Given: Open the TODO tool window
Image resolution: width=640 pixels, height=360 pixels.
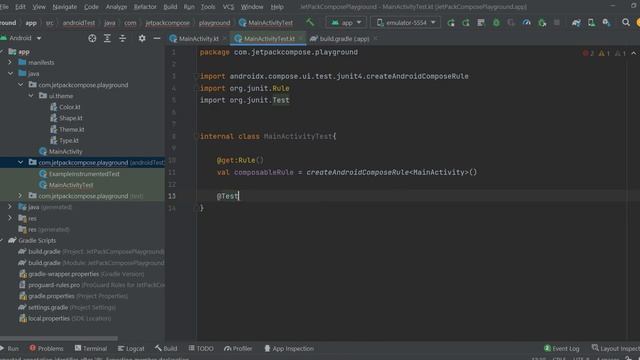Looking at the screenshot, I should tap(201, 348).
